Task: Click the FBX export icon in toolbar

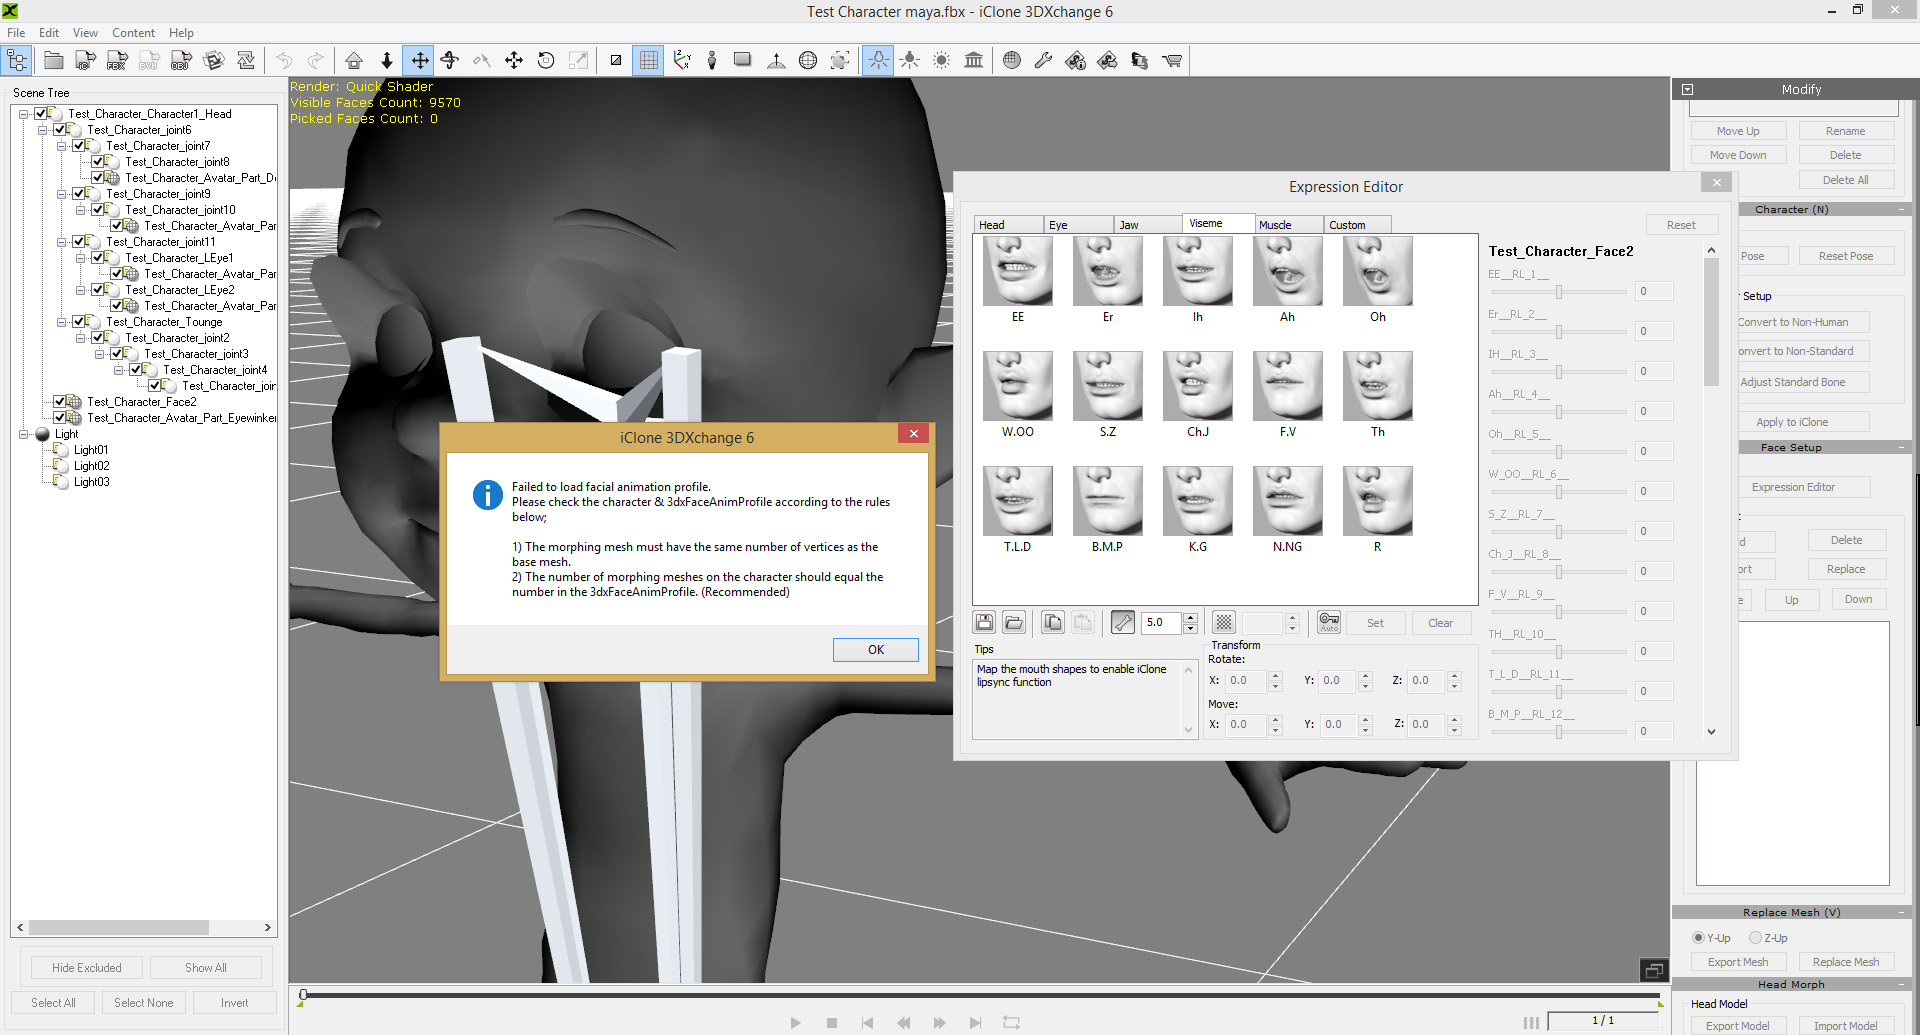Action: point(117,61)
